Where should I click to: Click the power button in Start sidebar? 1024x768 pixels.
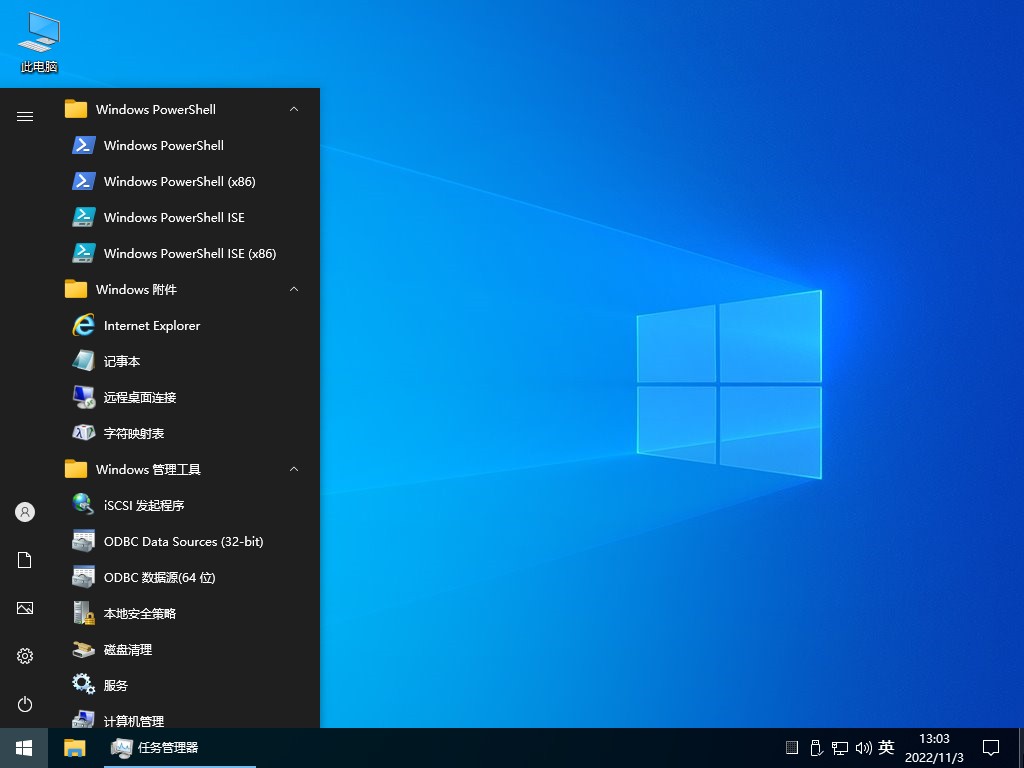25,704
